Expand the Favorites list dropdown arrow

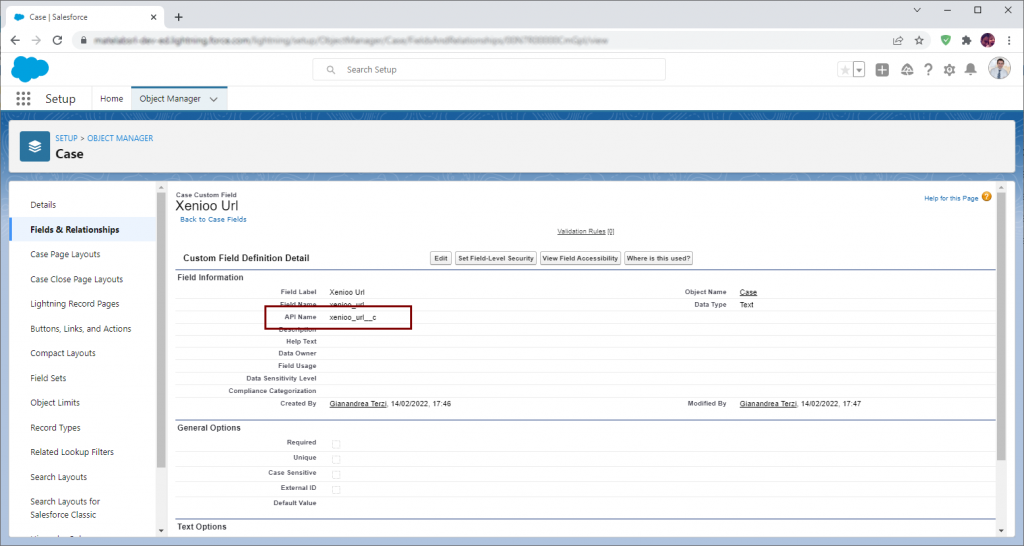[859, 69]
